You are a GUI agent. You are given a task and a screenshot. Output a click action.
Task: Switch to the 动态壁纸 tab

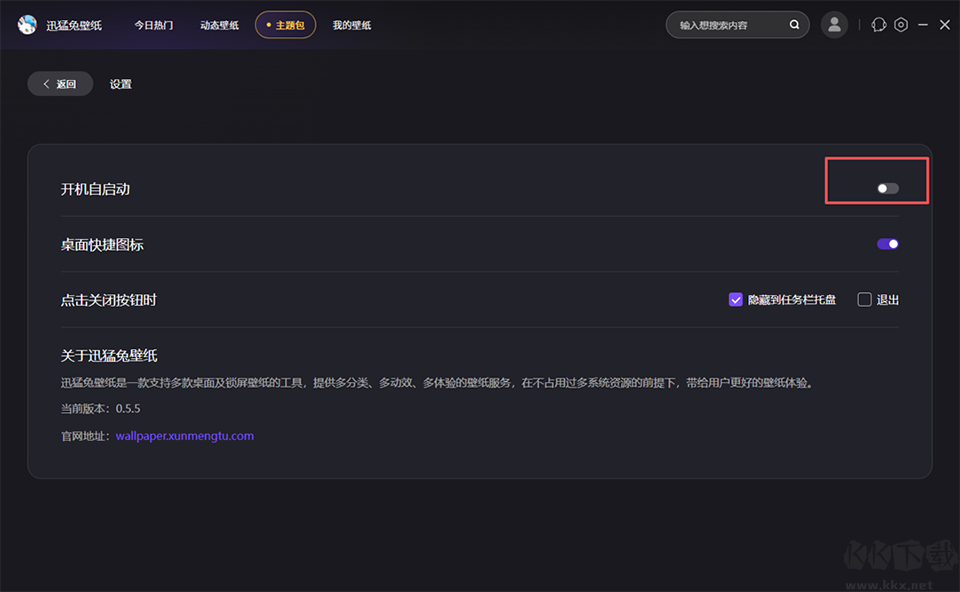pyautogui.click(x=219, y=25)
